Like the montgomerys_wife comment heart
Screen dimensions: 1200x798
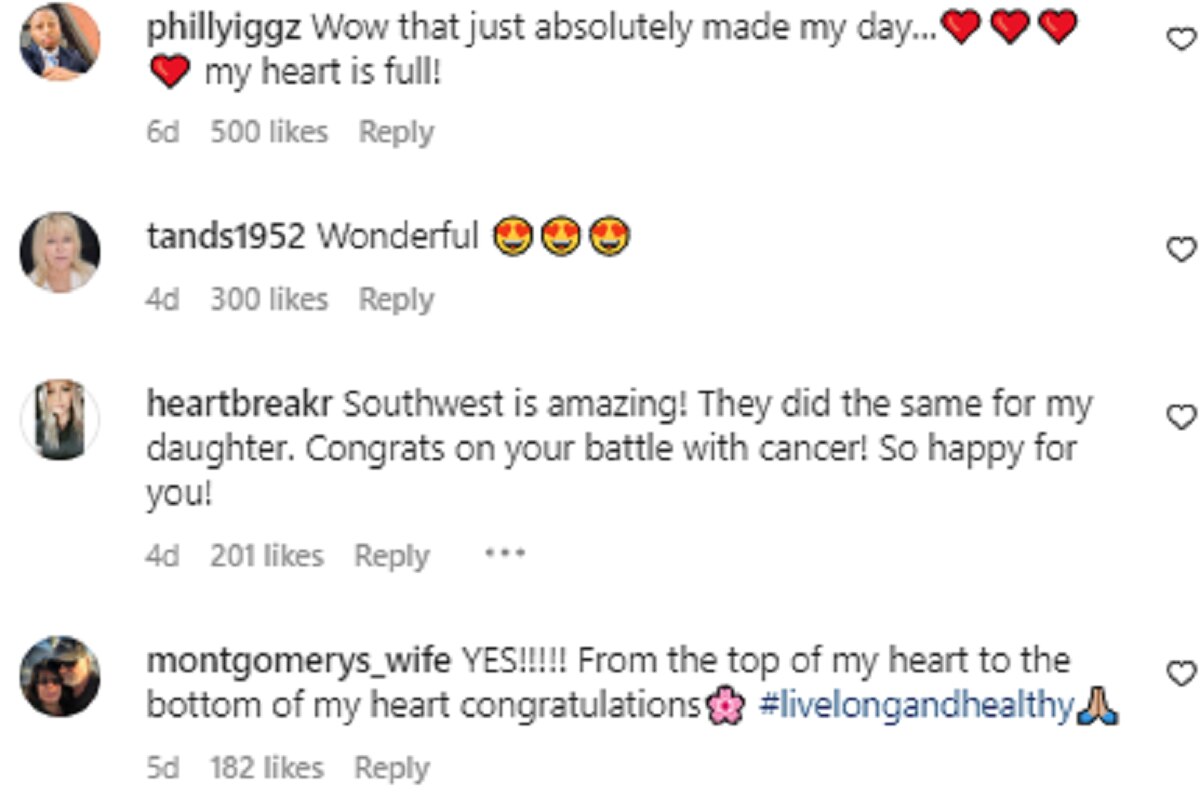coord(1182,672)
